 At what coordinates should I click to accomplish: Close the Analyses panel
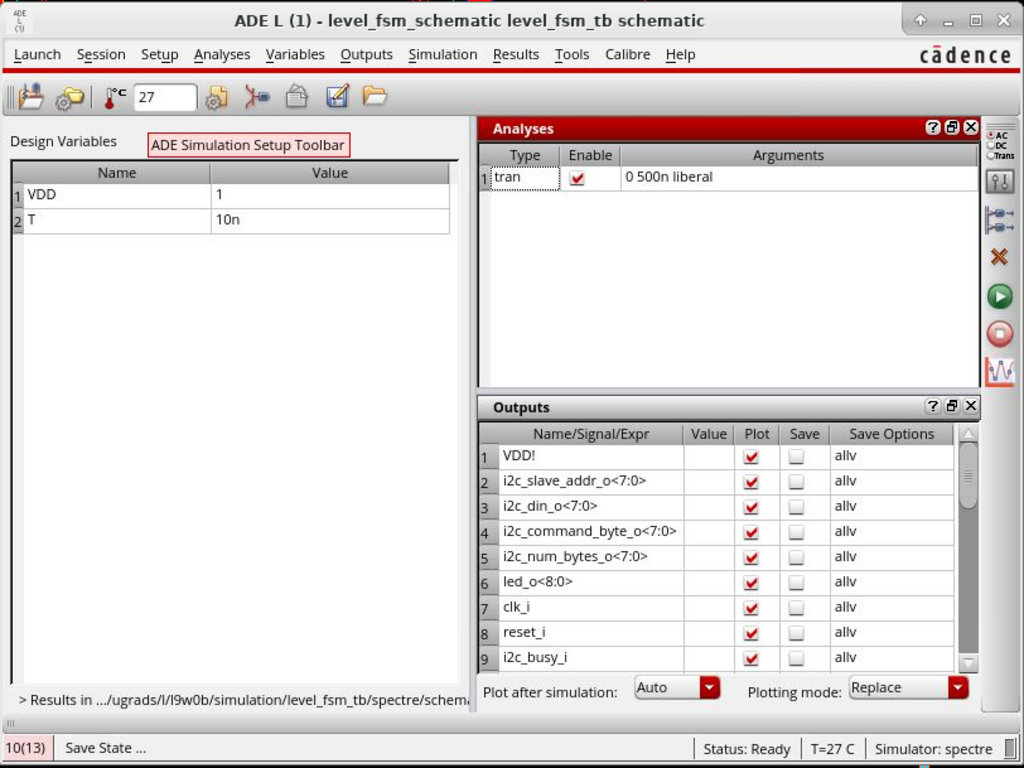970,127
